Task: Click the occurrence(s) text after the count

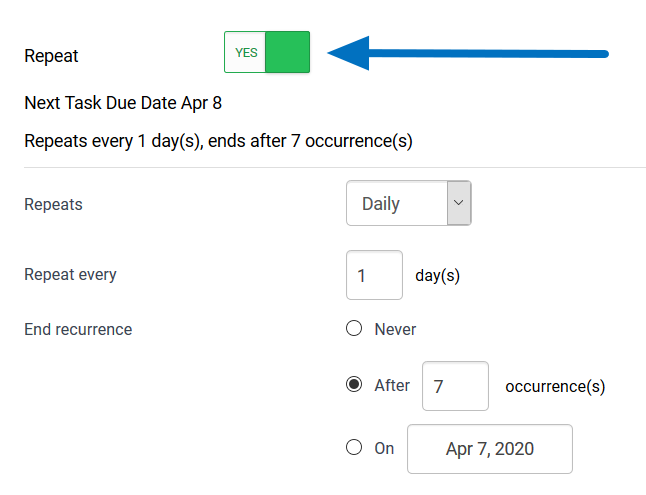Action: (x=555, y=386)
